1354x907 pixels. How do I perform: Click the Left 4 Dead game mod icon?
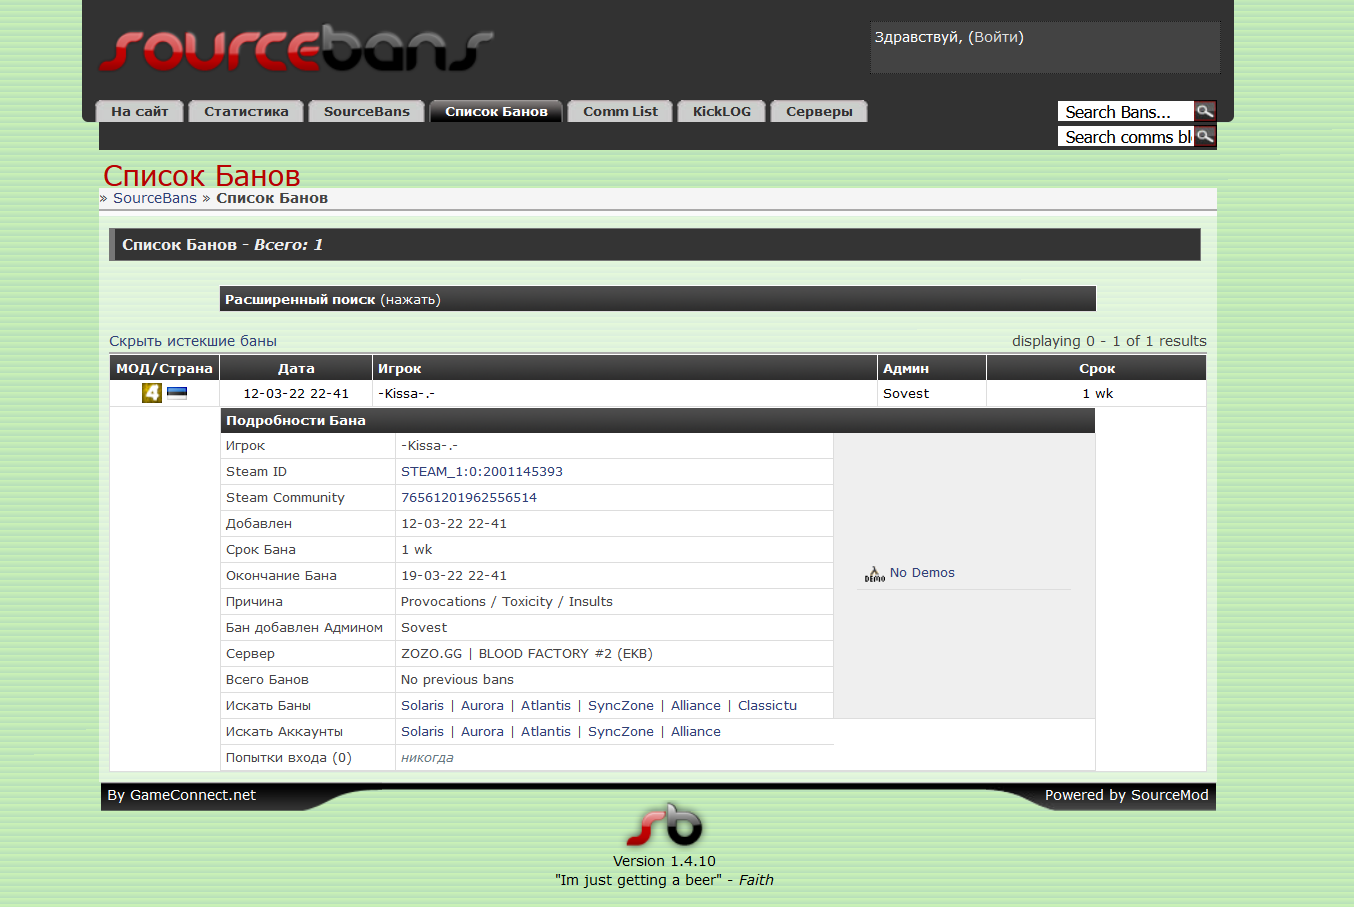[x=151, y=393]
